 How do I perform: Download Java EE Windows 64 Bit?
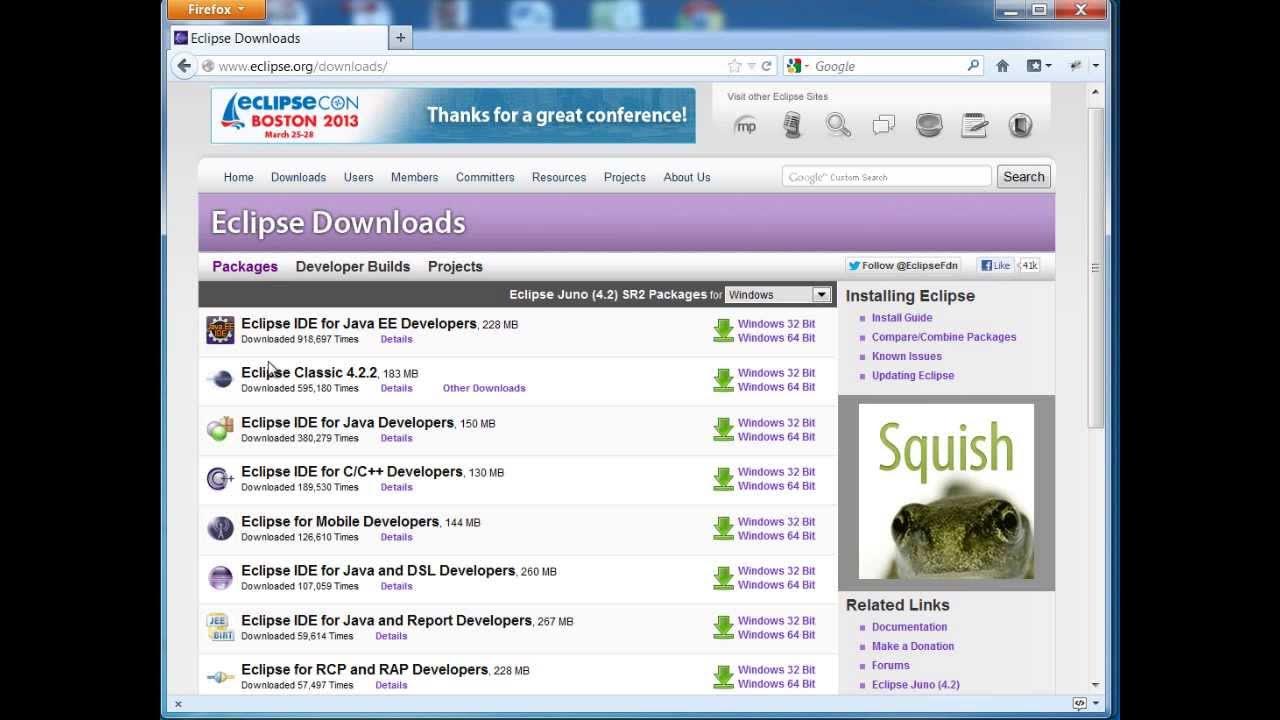(776, 338)
